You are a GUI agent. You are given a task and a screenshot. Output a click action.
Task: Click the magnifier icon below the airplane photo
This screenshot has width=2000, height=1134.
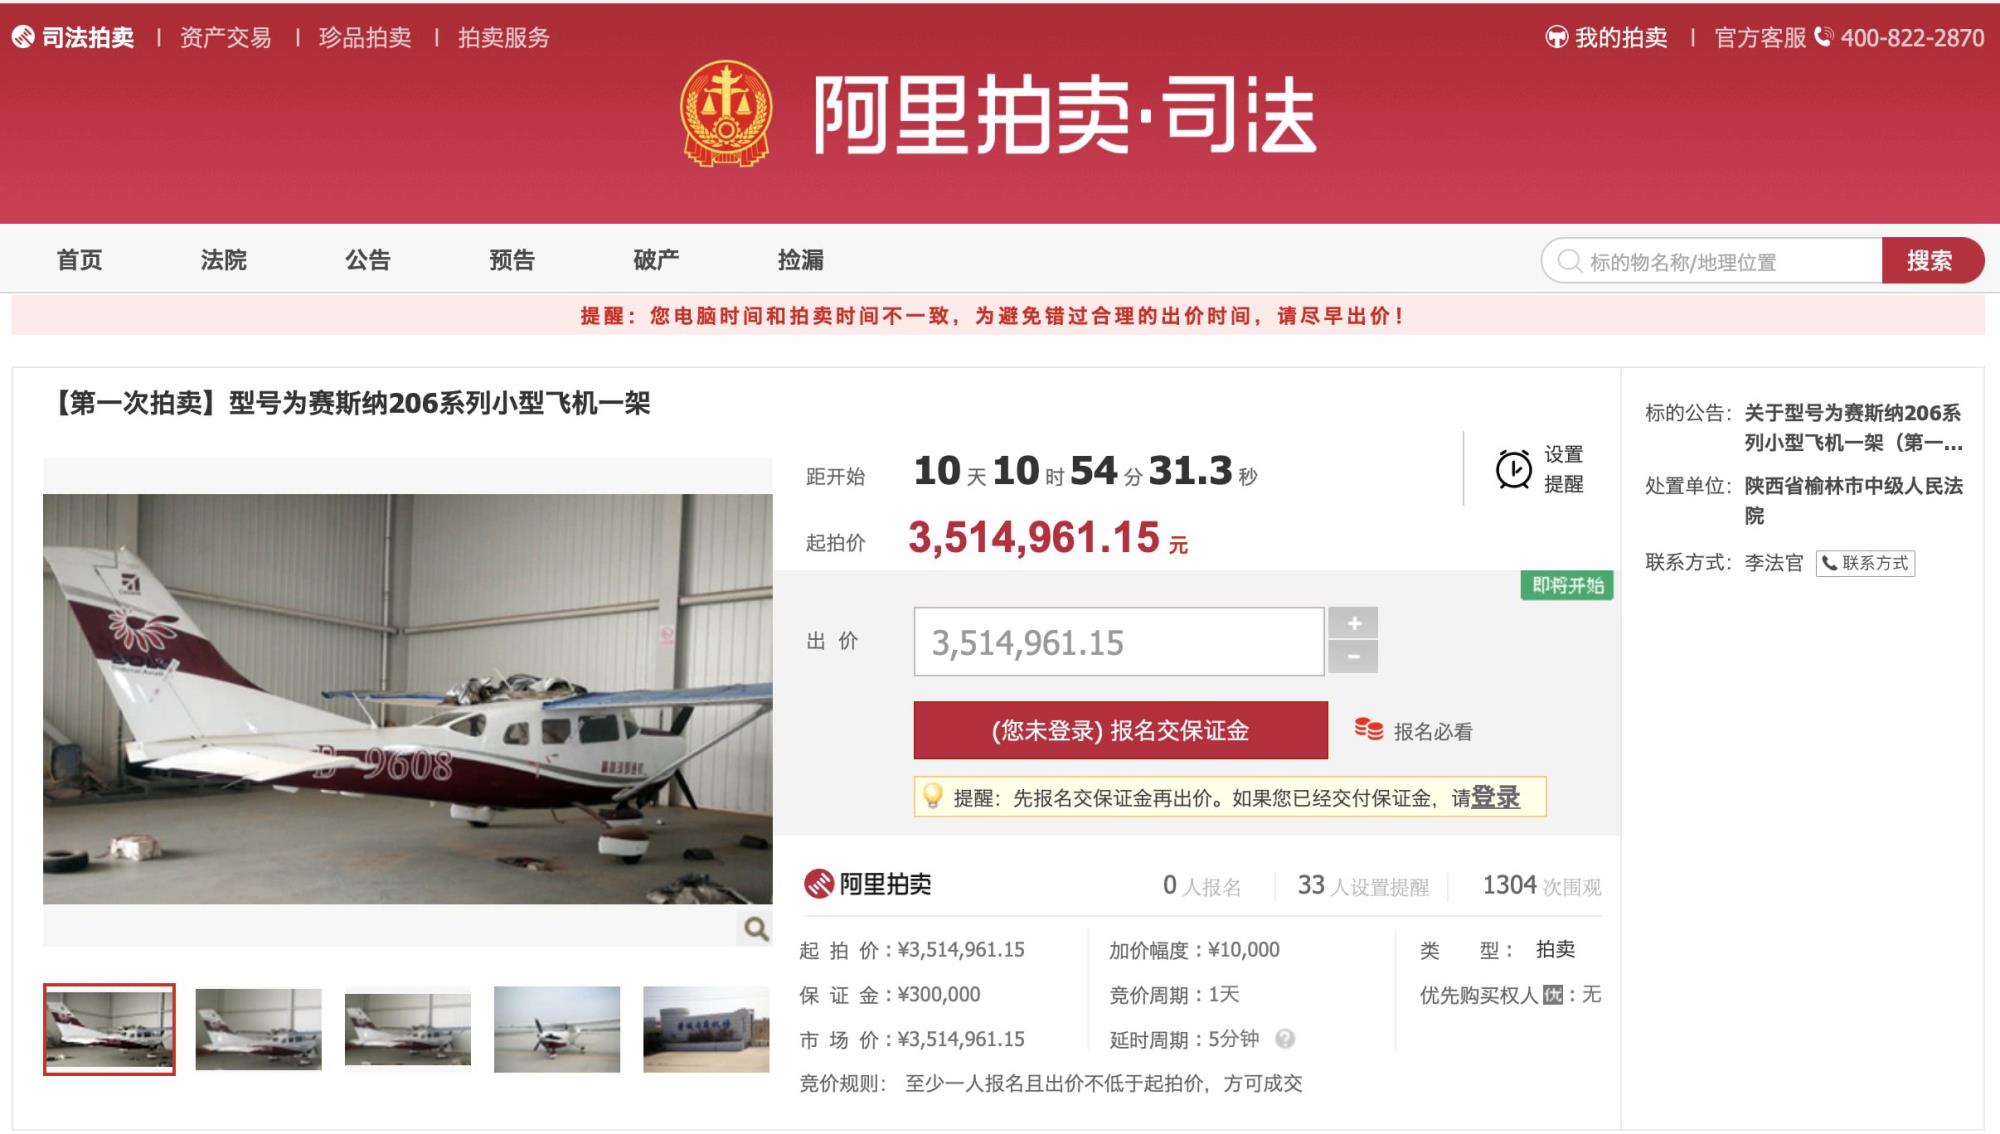tap(756, 929)
